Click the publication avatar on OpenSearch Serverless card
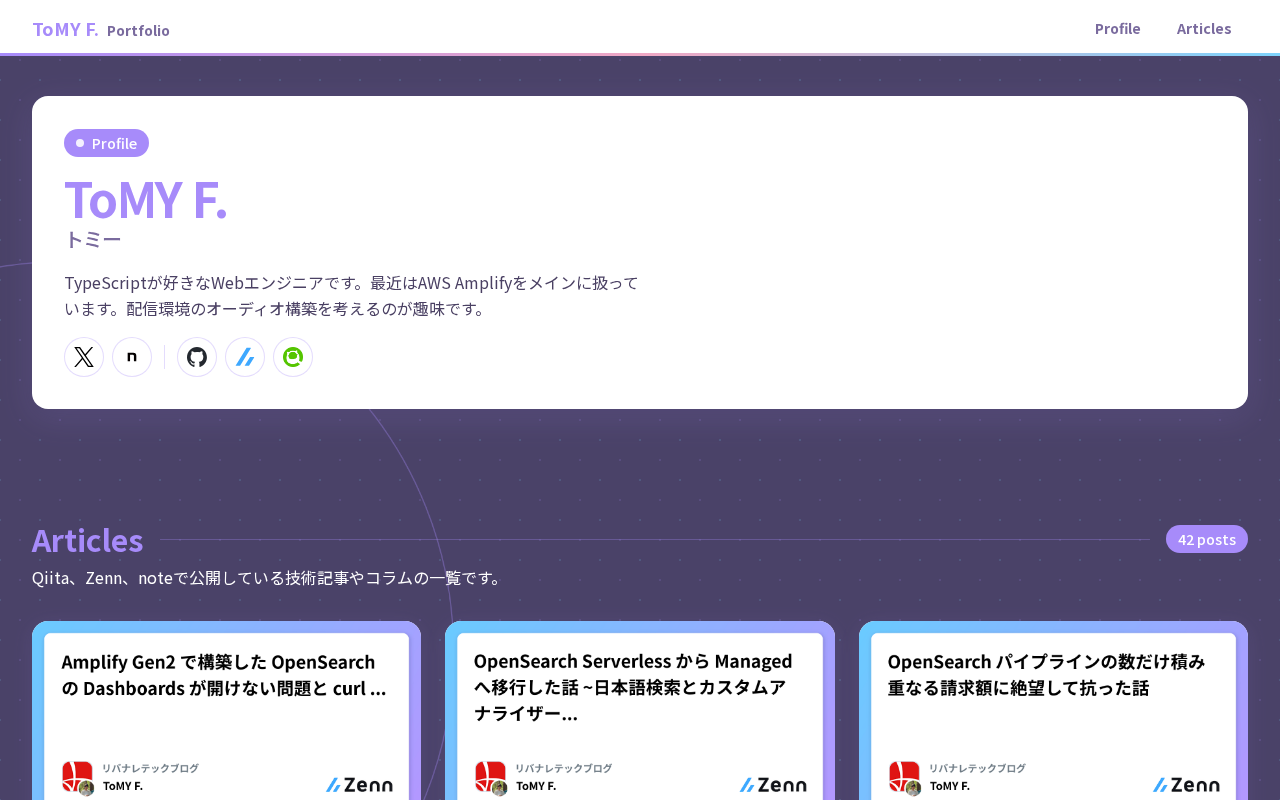Screen dimensions: 1280x800 490,777
